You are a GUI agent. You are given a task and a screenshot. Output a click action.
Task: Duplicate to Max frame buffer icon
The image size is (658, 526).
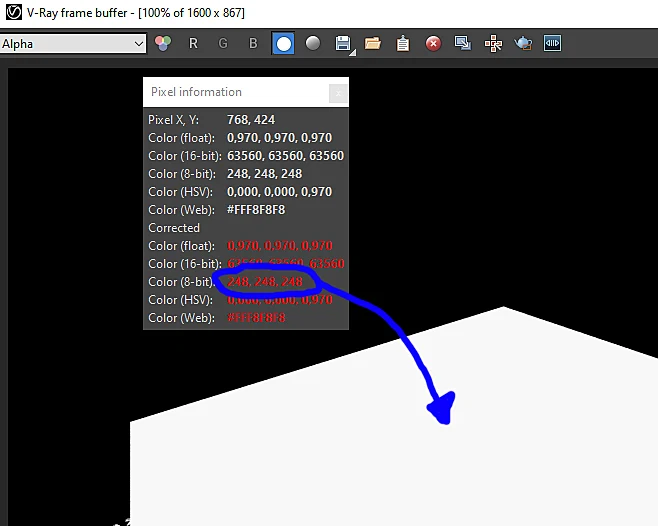[x=462, y=43]
